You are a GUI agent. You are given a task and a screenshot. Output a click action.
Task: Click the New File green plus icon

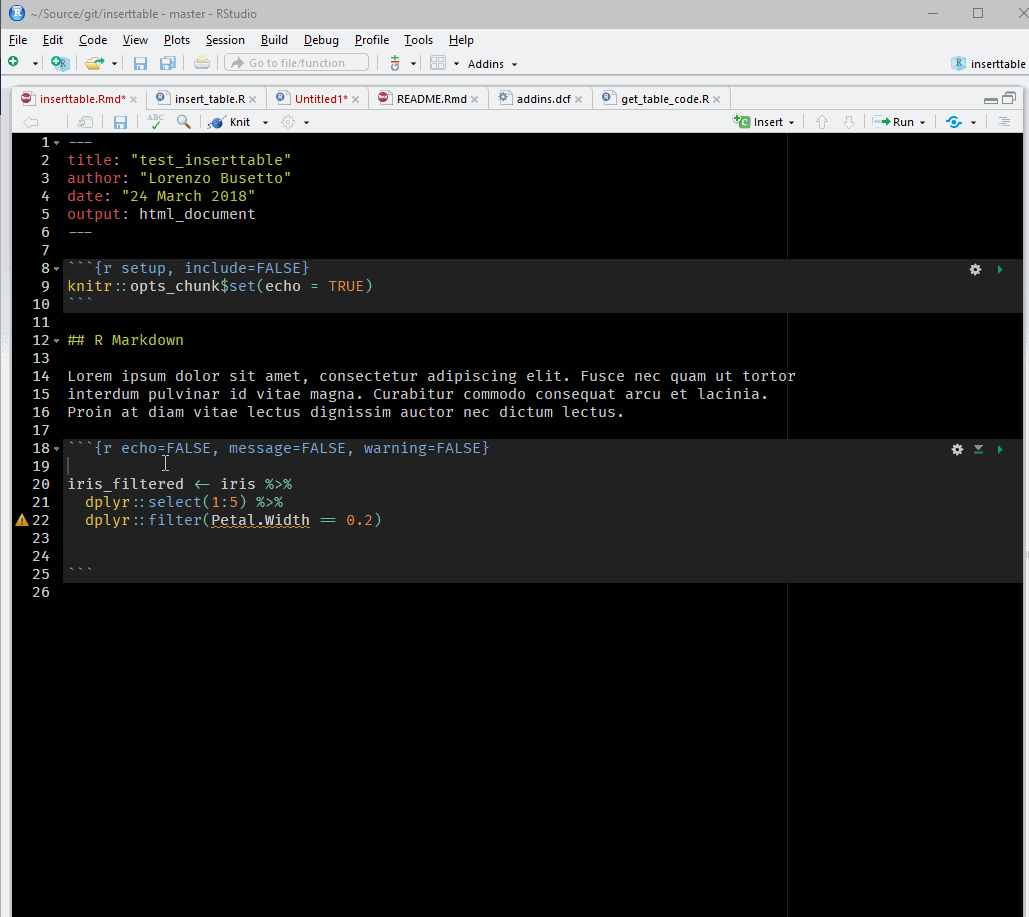pos(13,62)
